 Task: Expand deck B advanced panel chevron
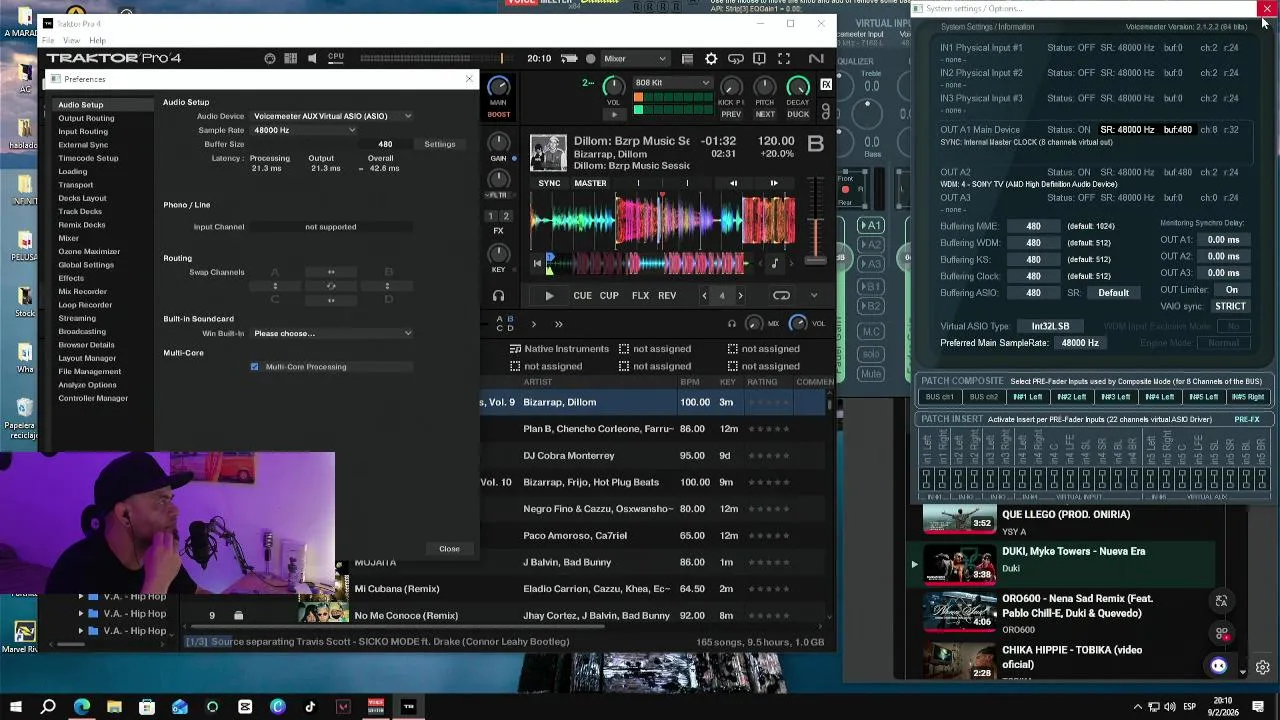pos(814,296)
